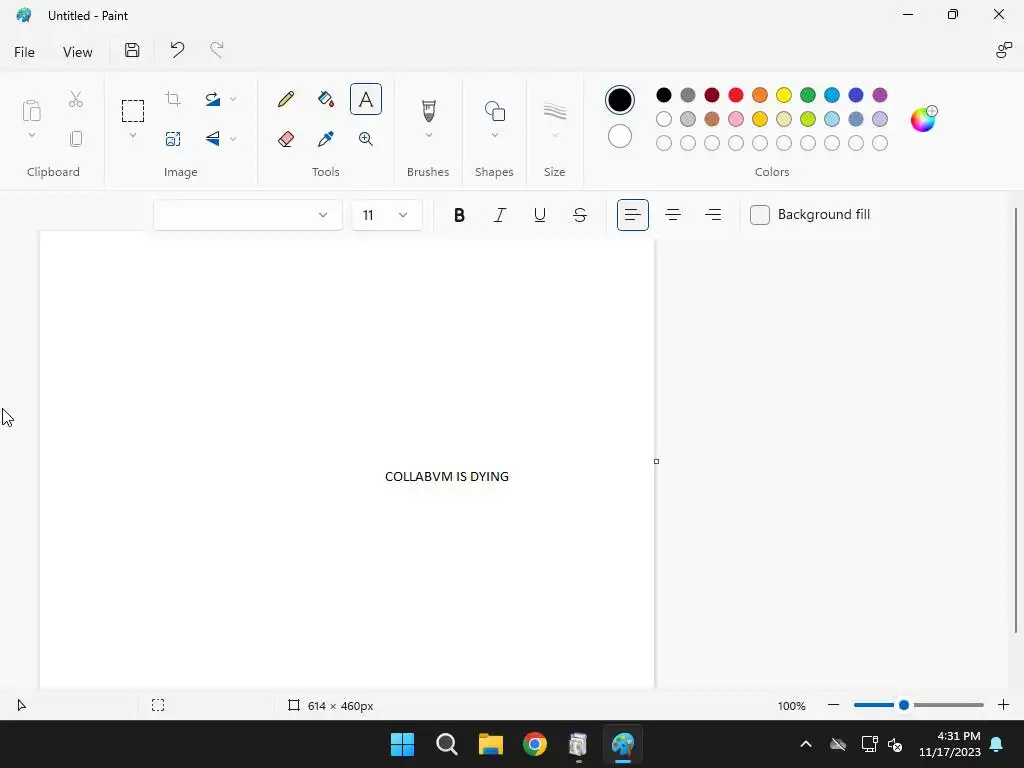Set text alignment to right
Screen dimensions: 1024x768
(x=713, y=215)
